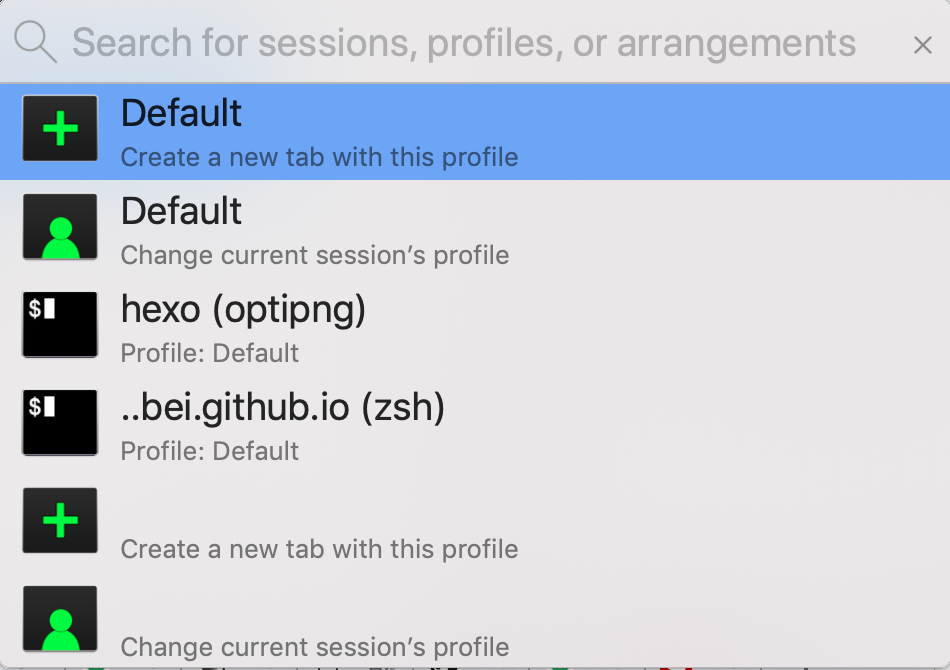This screenshot has height=670, width=950.
Task: Click "Change current session's profile" subtitle under second Default
Action: tap(314, 256)
